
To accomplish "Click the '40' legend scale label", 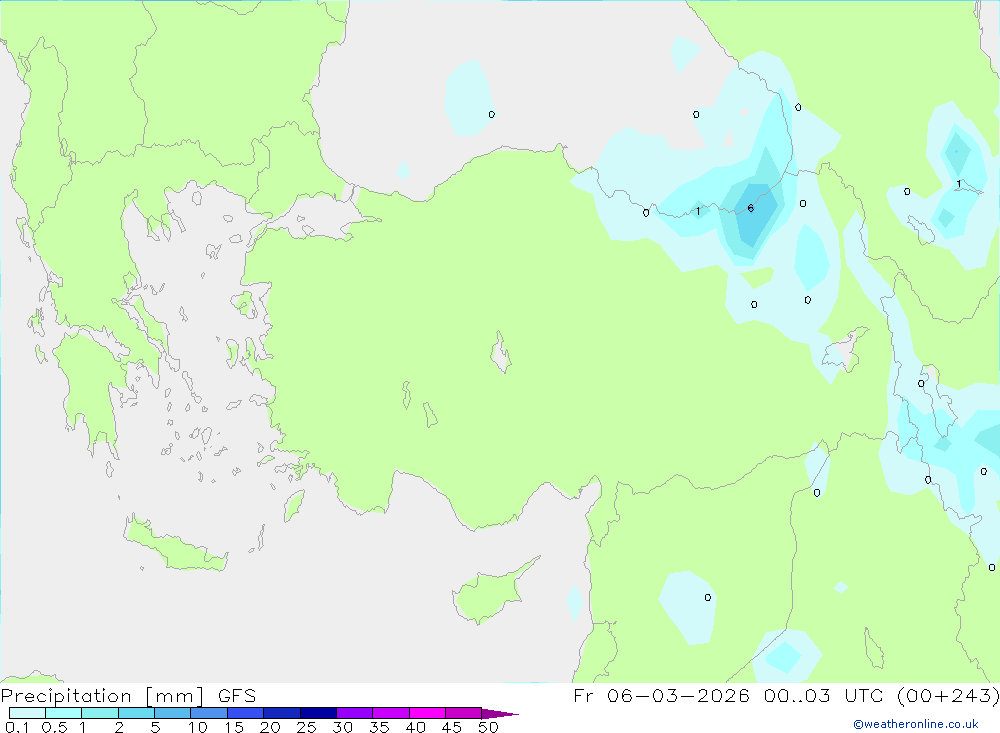I will tap(415, 727).
